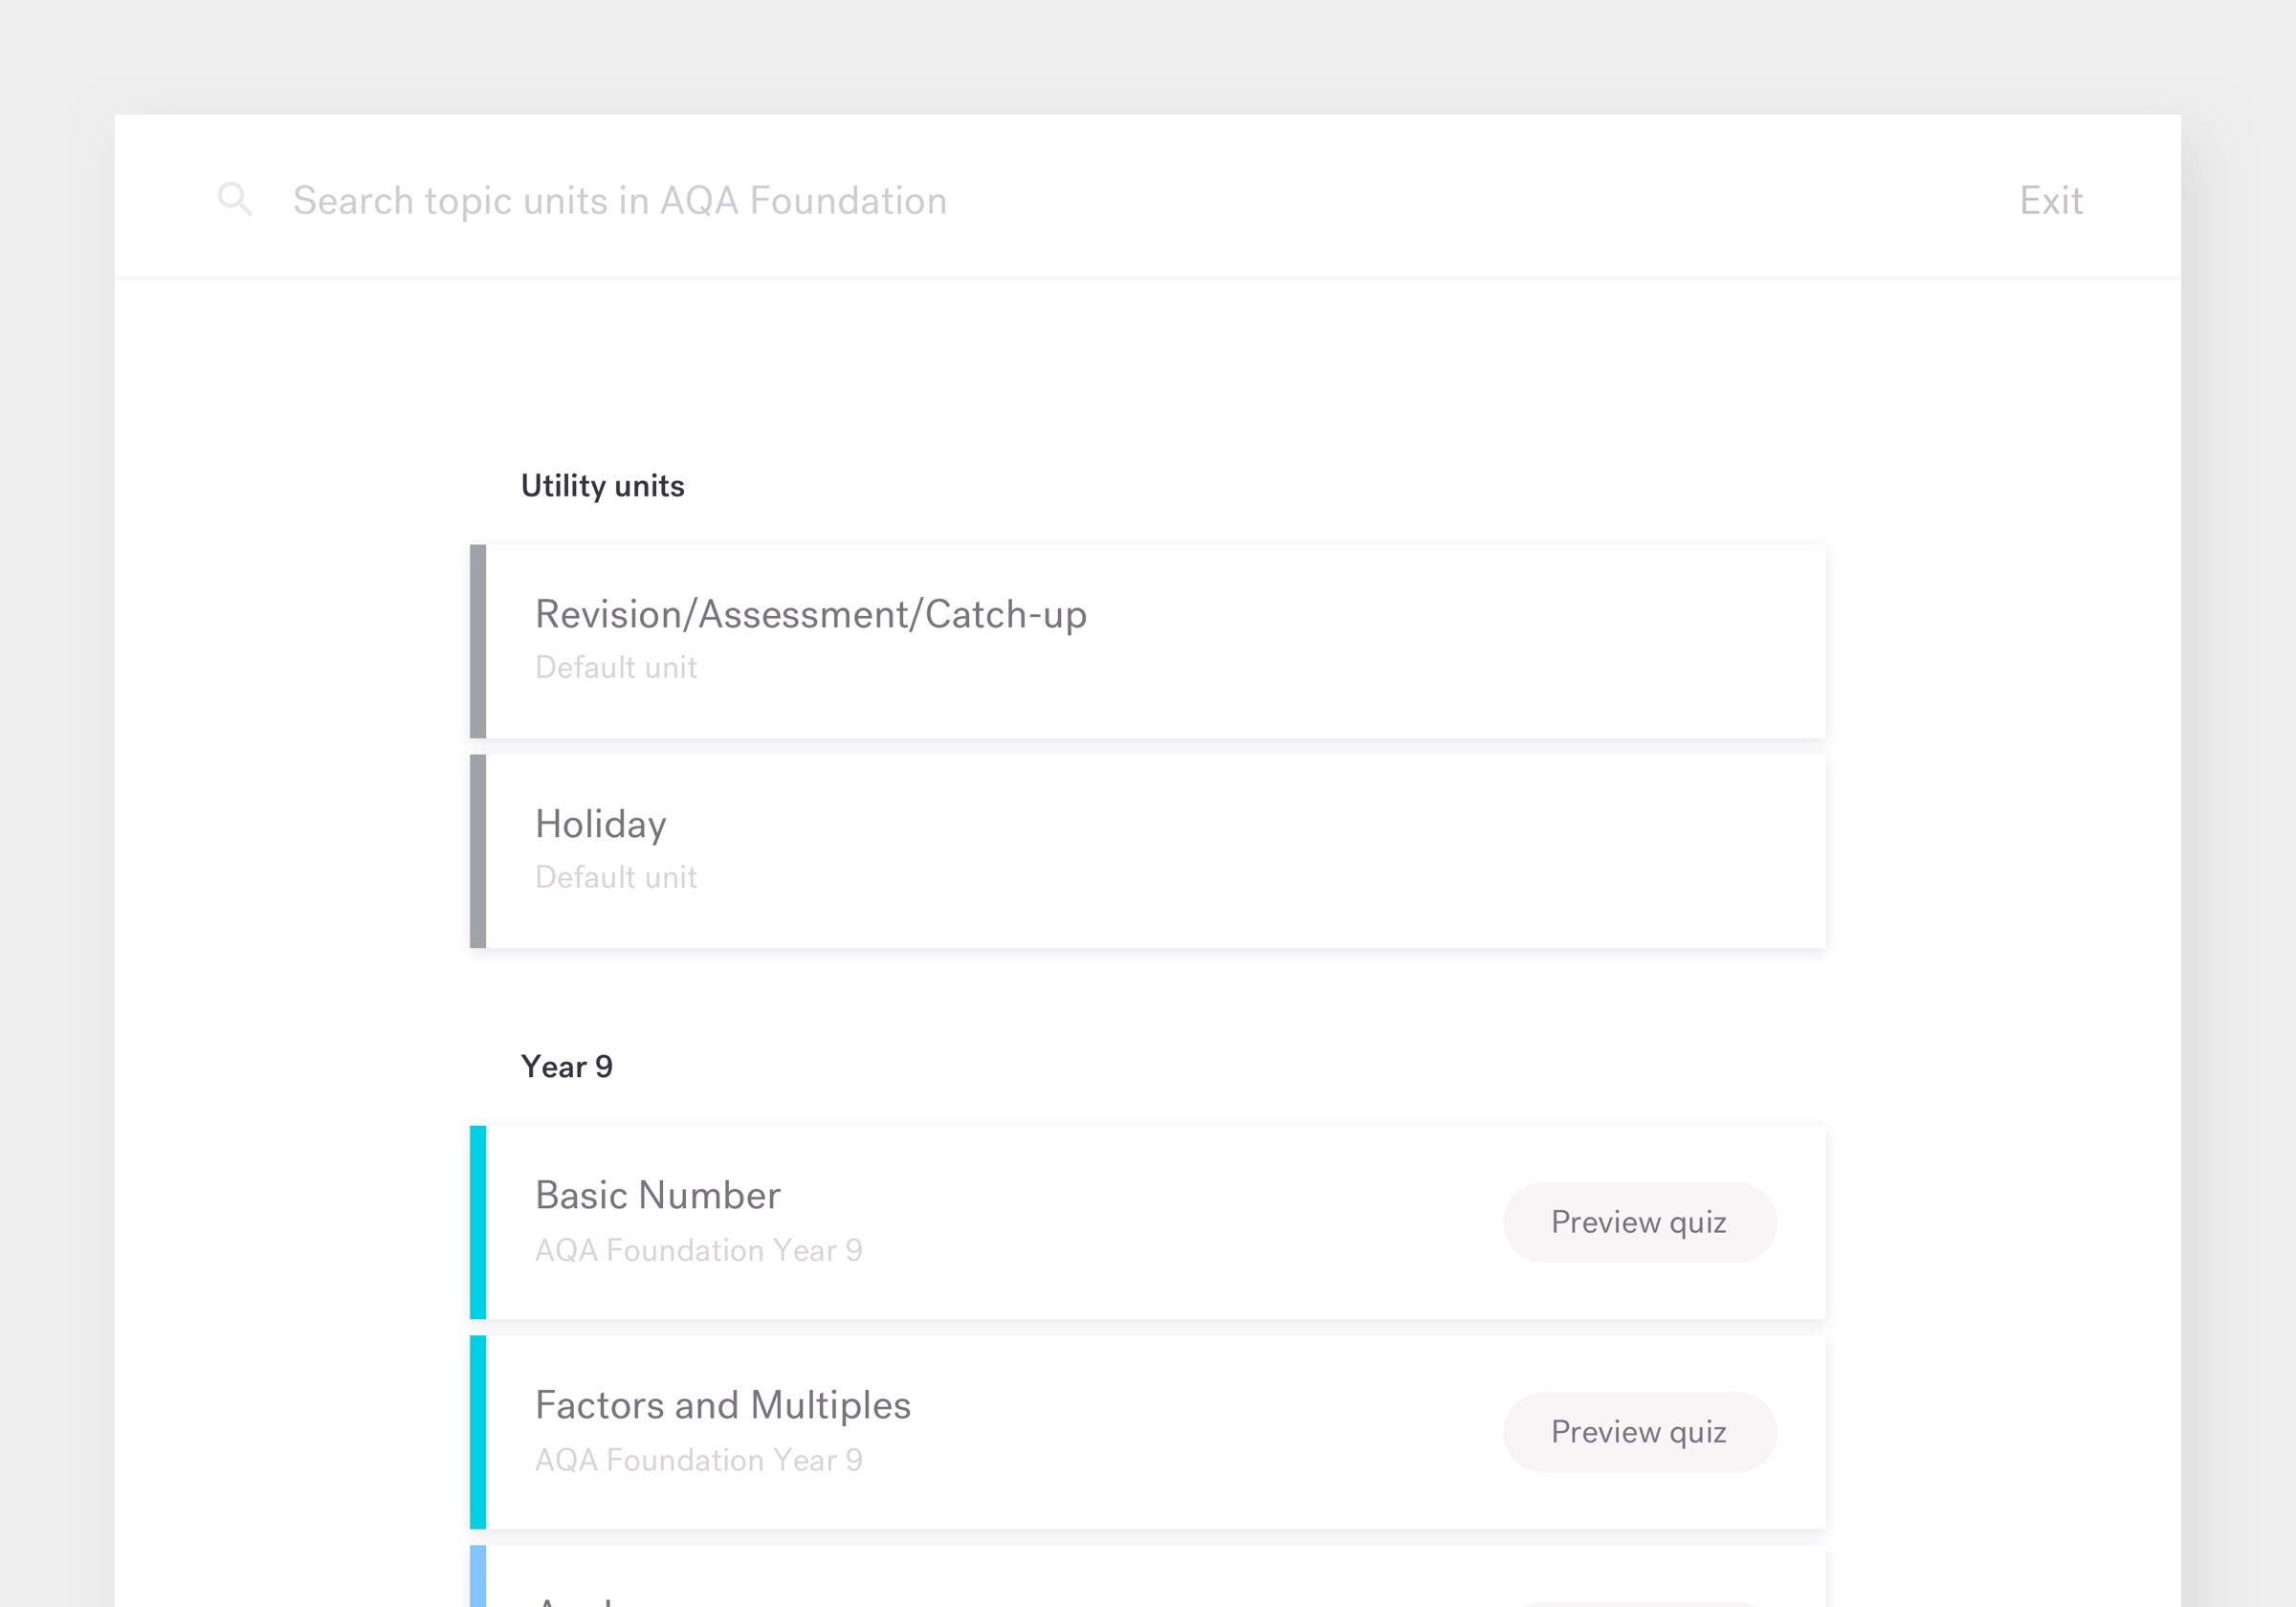Preview quiz for Factors and Multiples
2296x1607 pixels.
pyautogui.click(x=1638, y=1432)
